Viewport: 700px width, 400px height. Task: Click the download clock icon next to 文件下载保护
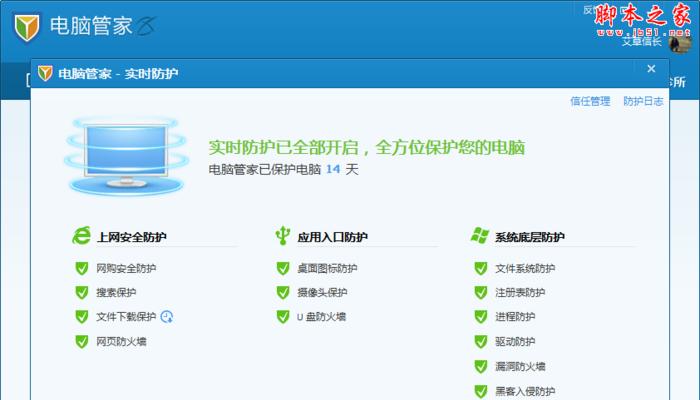tap(167, 317)
